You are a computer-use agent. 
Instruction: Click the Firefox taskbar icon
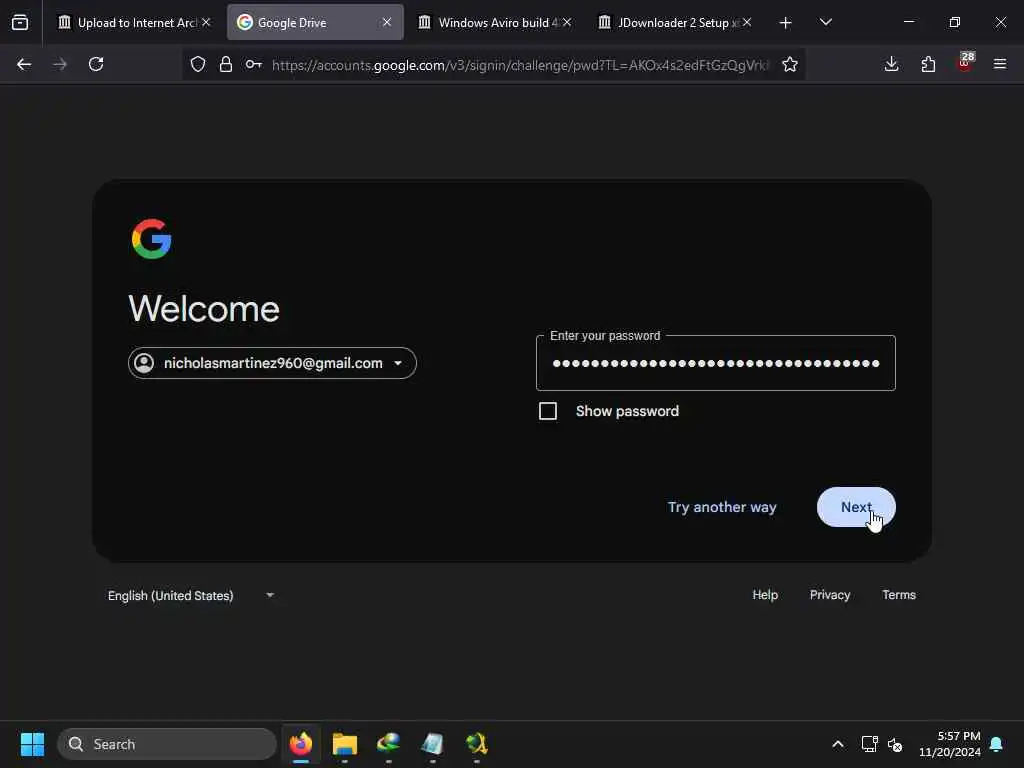tap(300, 744)
